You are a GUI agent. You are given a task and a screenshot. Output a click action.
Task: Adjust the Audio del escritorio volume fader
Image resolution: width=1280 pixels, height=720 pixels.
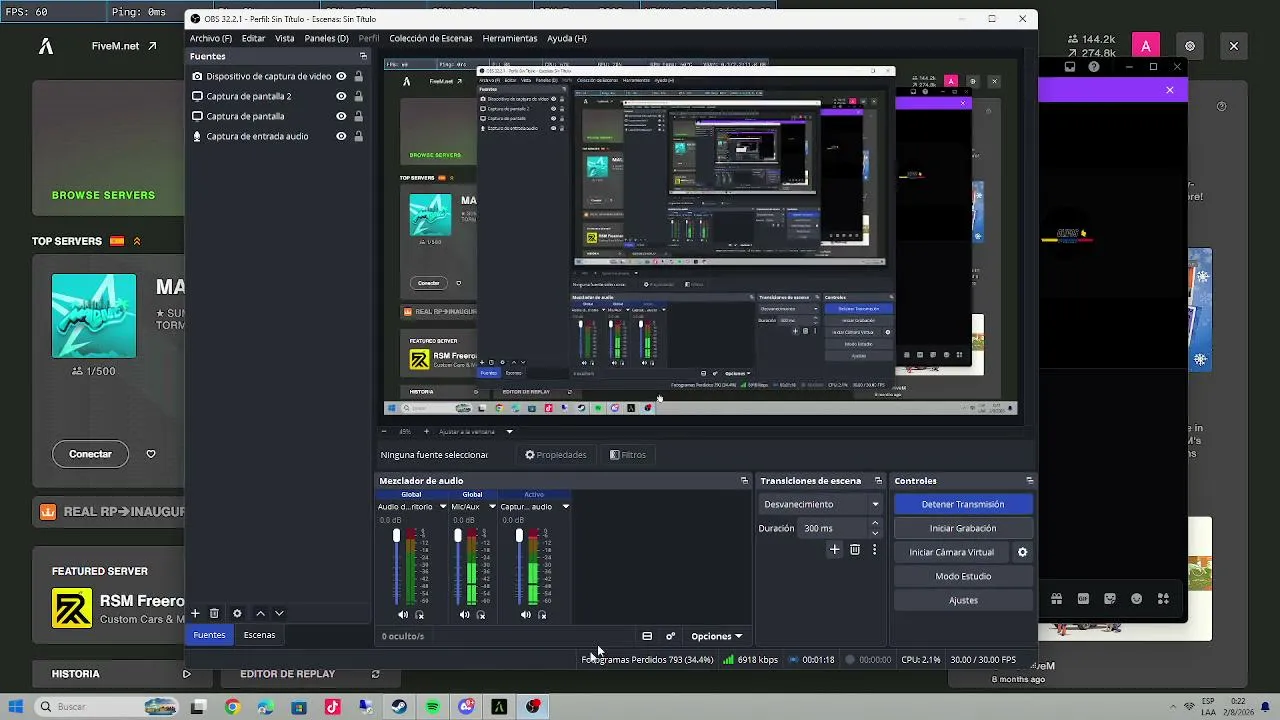tap(397, 537)
